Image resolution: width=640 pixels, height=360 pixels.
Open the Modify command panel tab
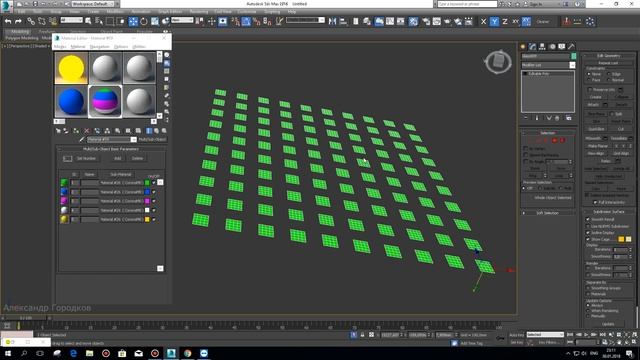point(532,46)
